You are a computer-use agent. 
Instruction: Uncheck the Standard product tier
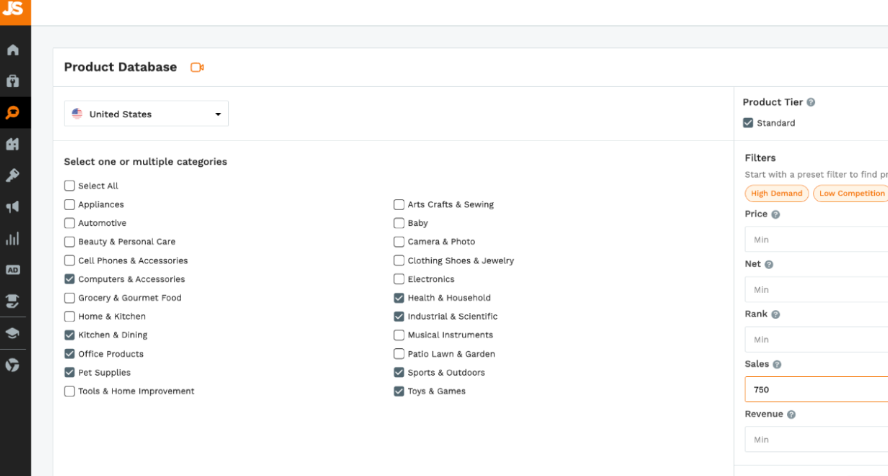point(748,123)
